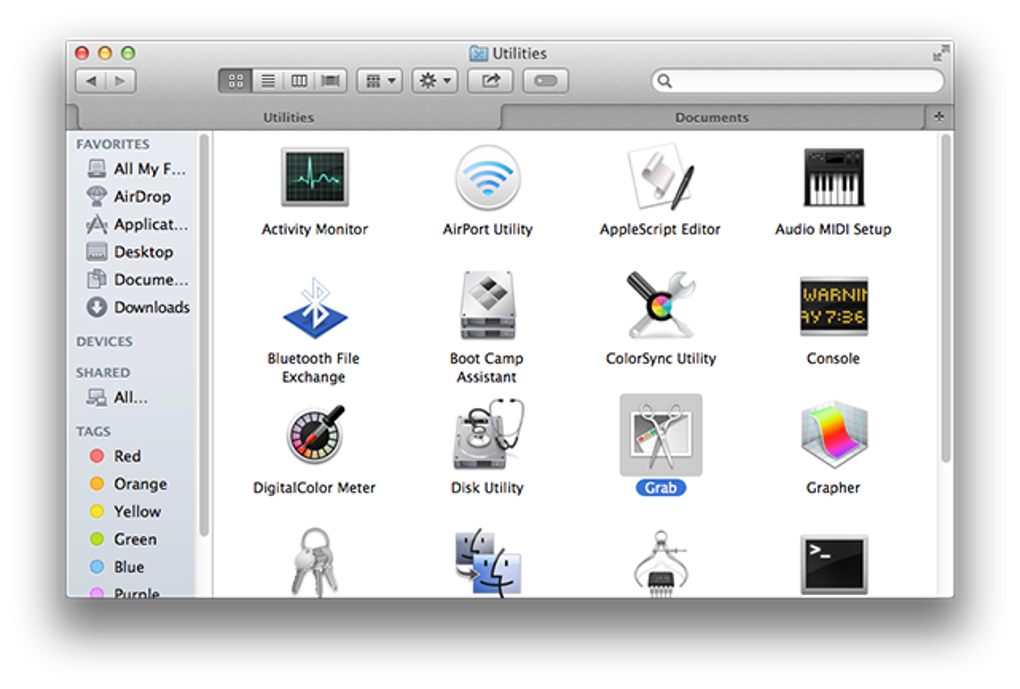Open the item arrangement dropdown
Screen dimensions: 1020x689
(378, 81)
